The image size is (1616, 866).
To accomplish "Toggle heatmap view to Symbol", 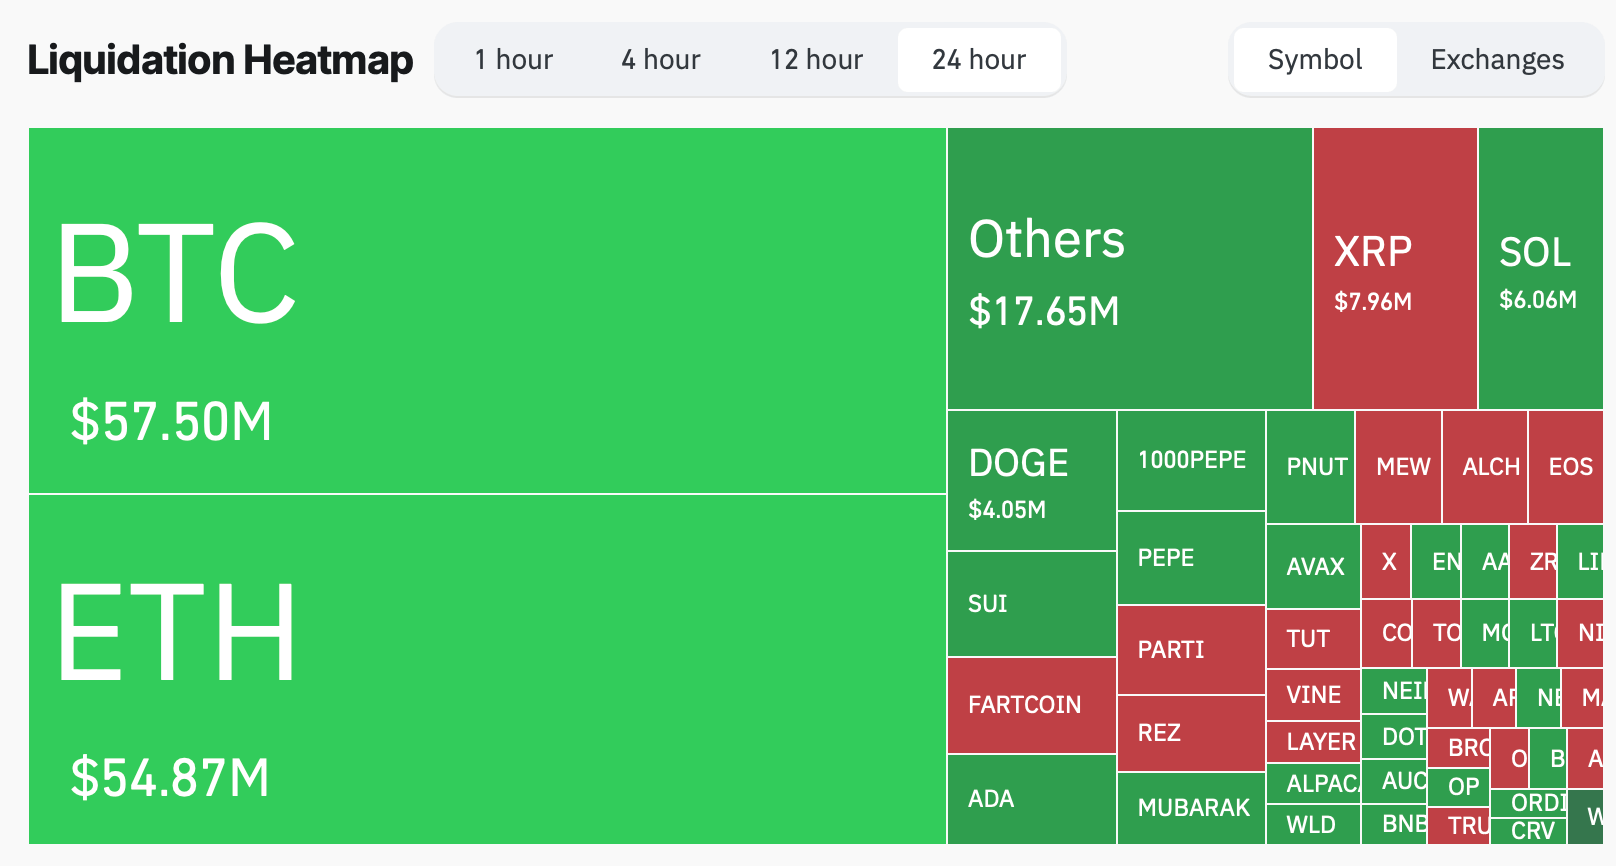I will tap(1314, 60).
